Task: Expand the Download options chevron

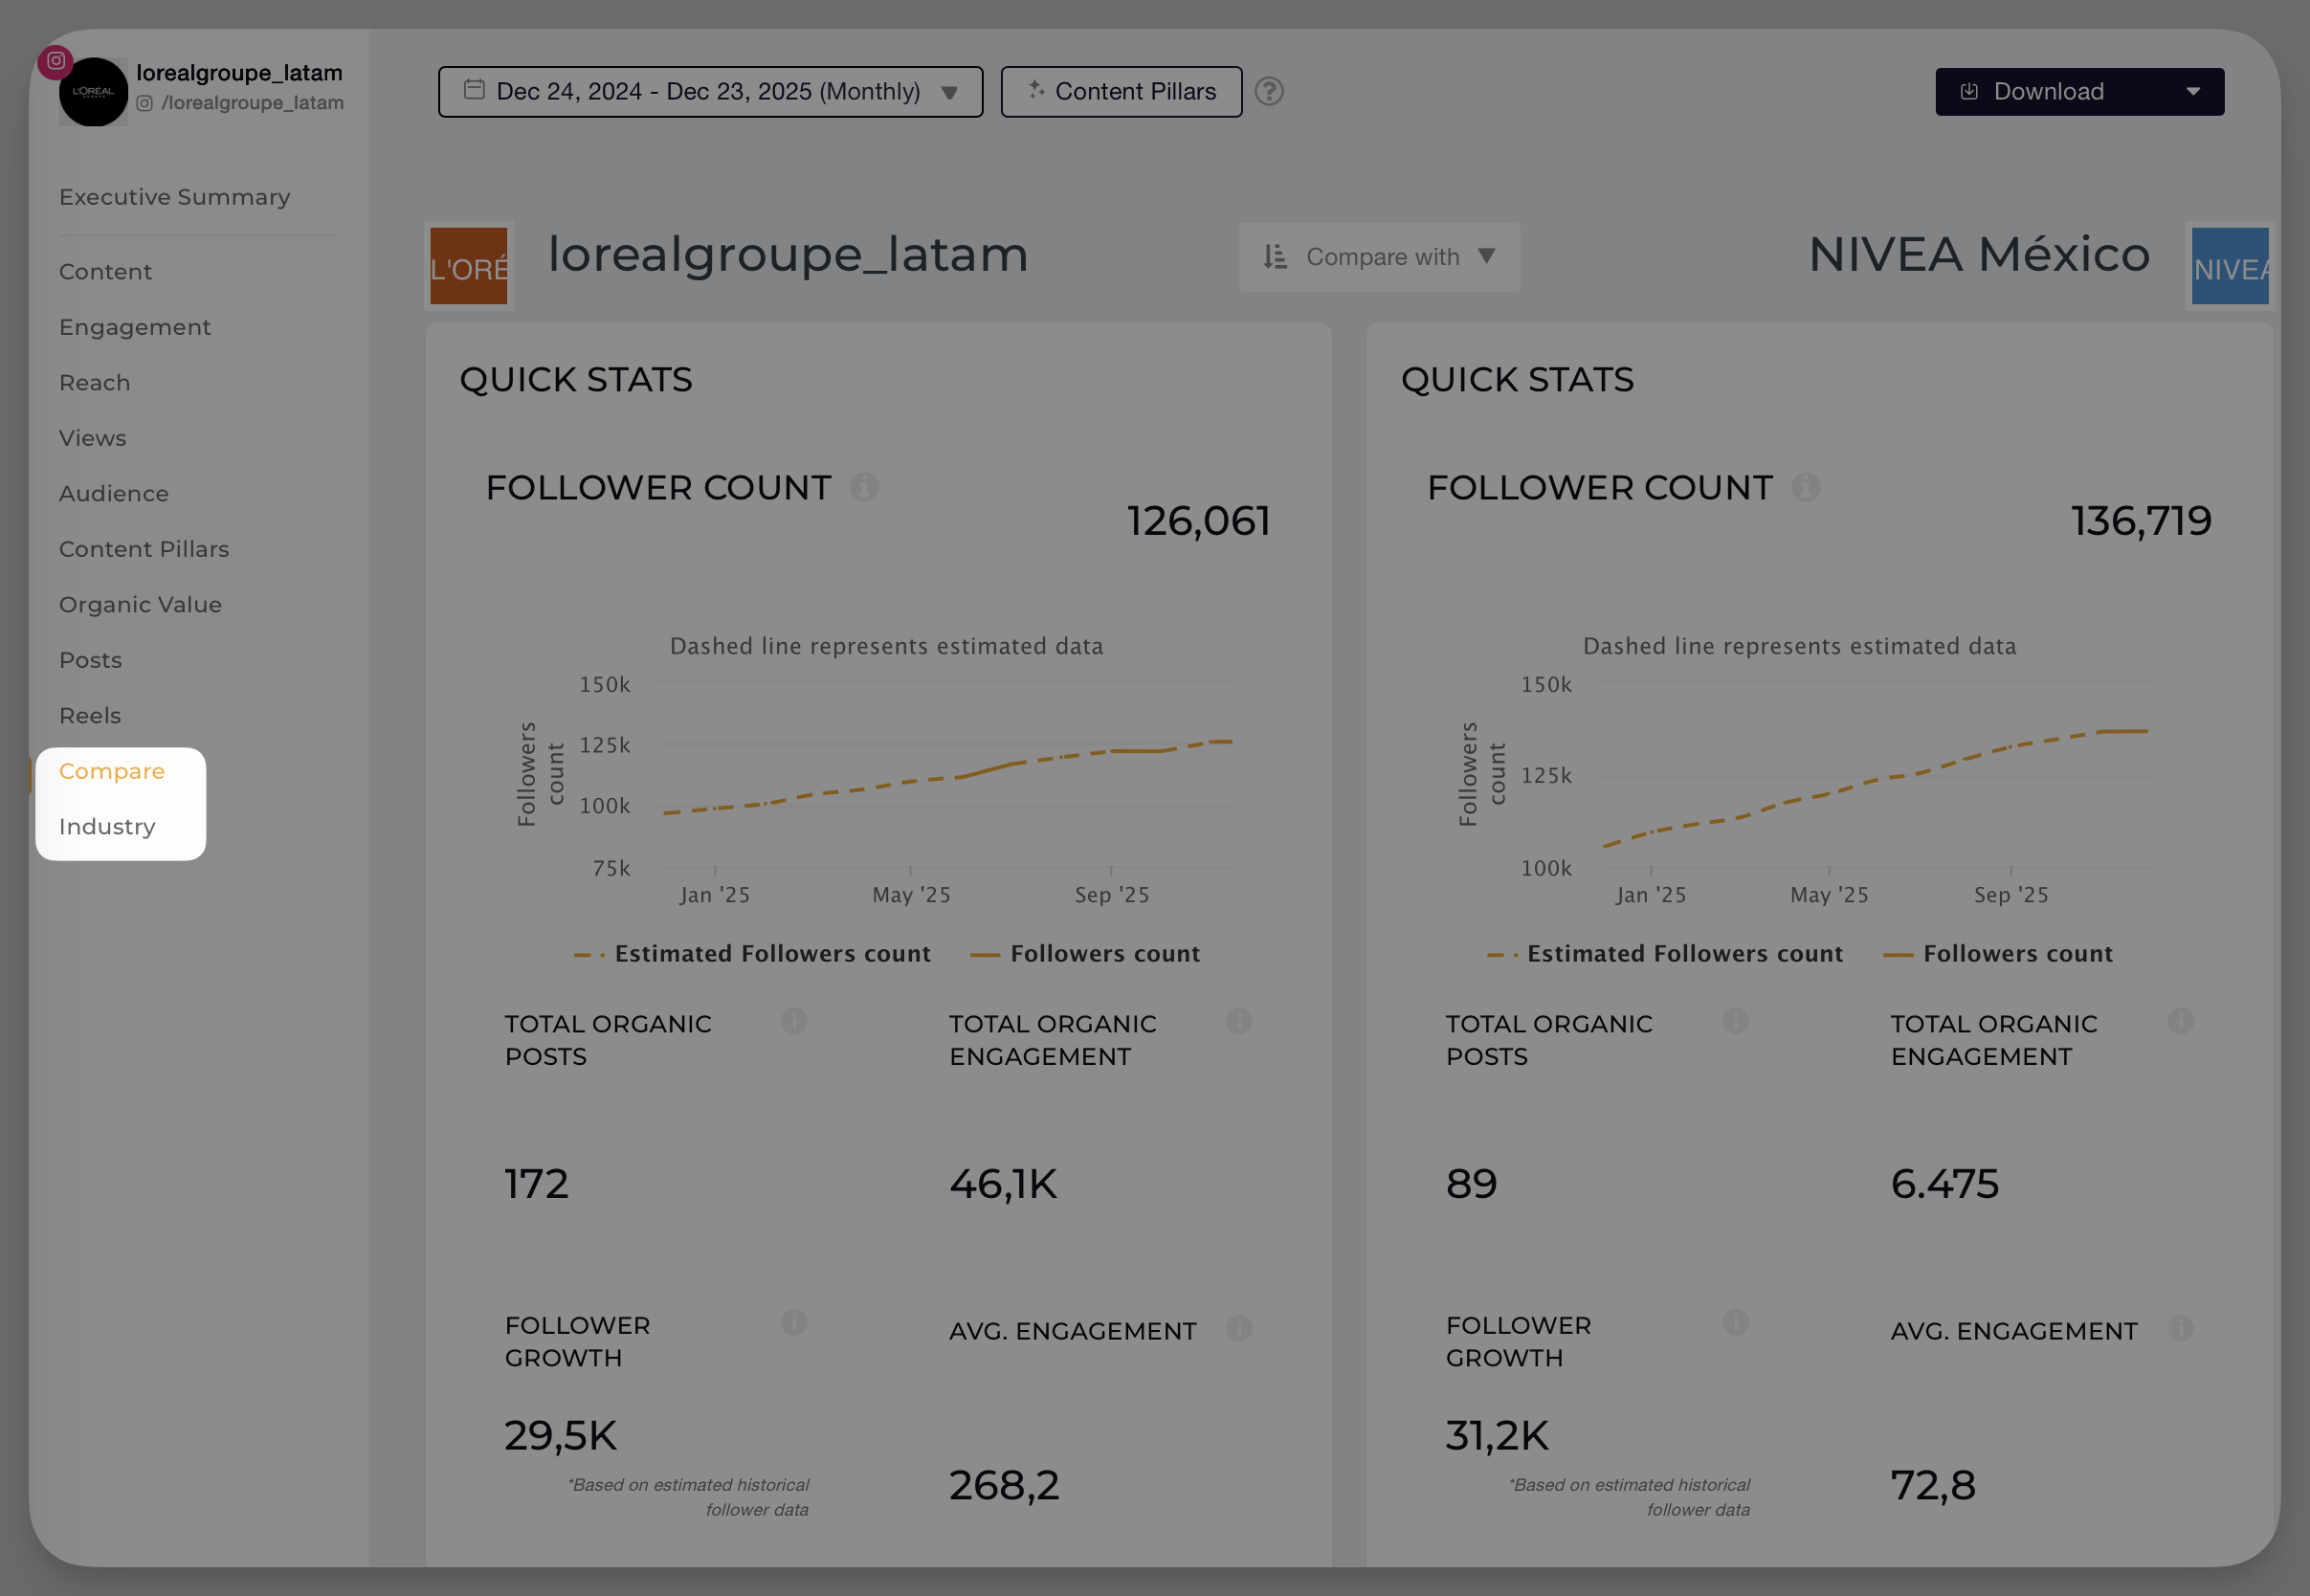Action: click(x=2194, y=91)
